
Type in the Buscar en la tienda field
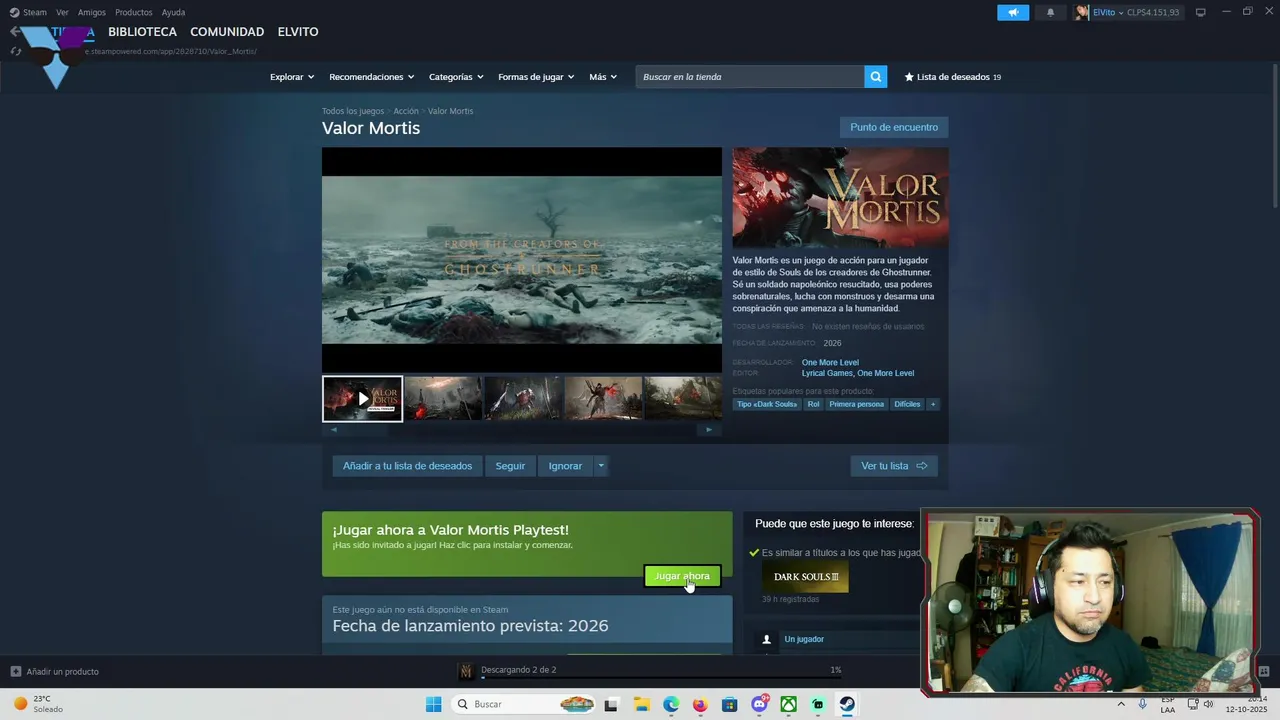(x=750, y=77)
